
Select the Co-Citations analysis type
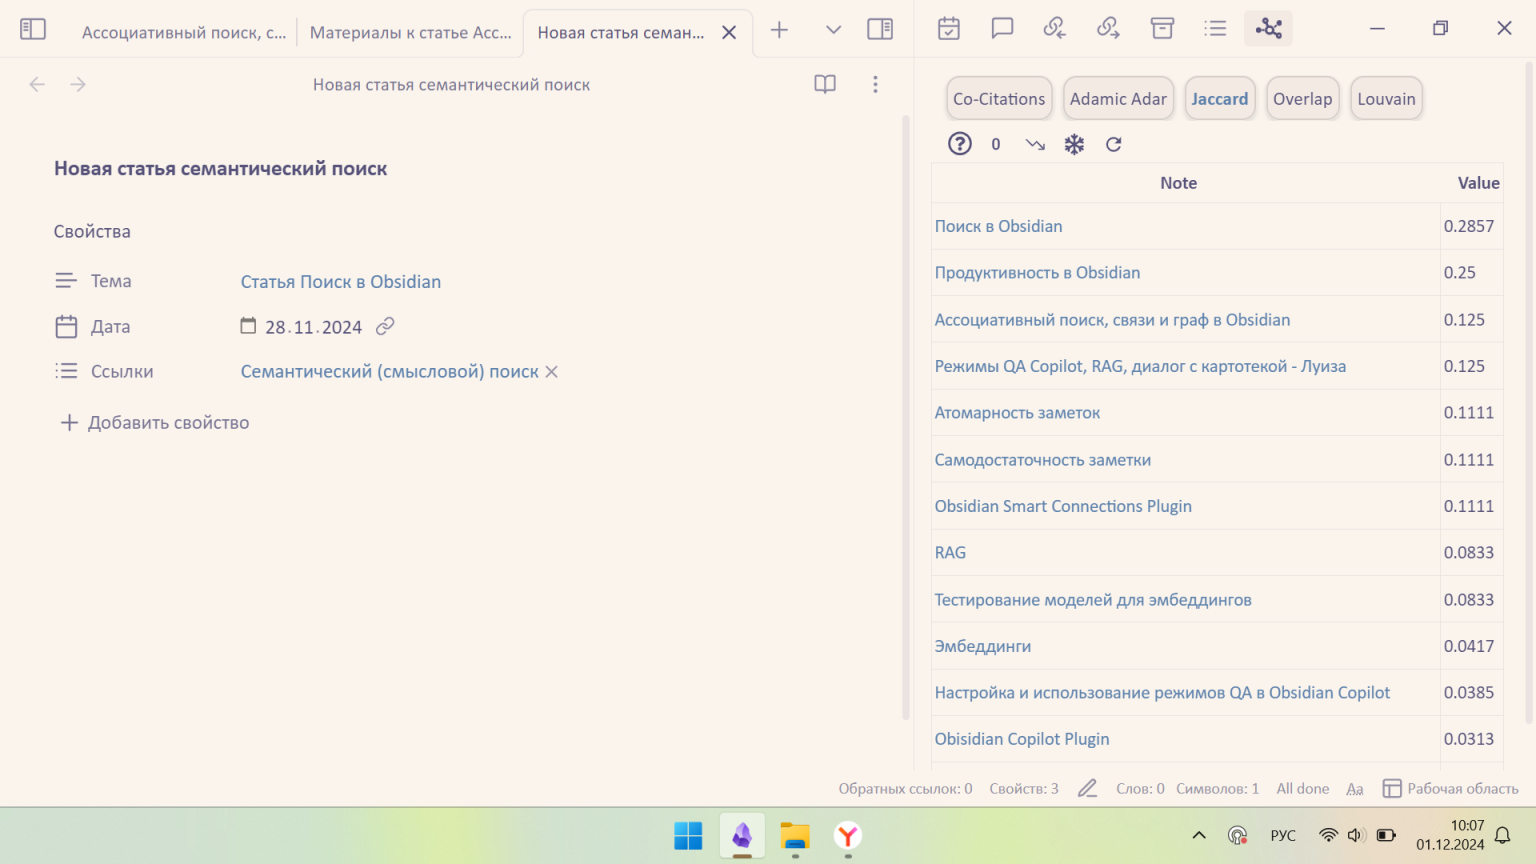point(998,99)
